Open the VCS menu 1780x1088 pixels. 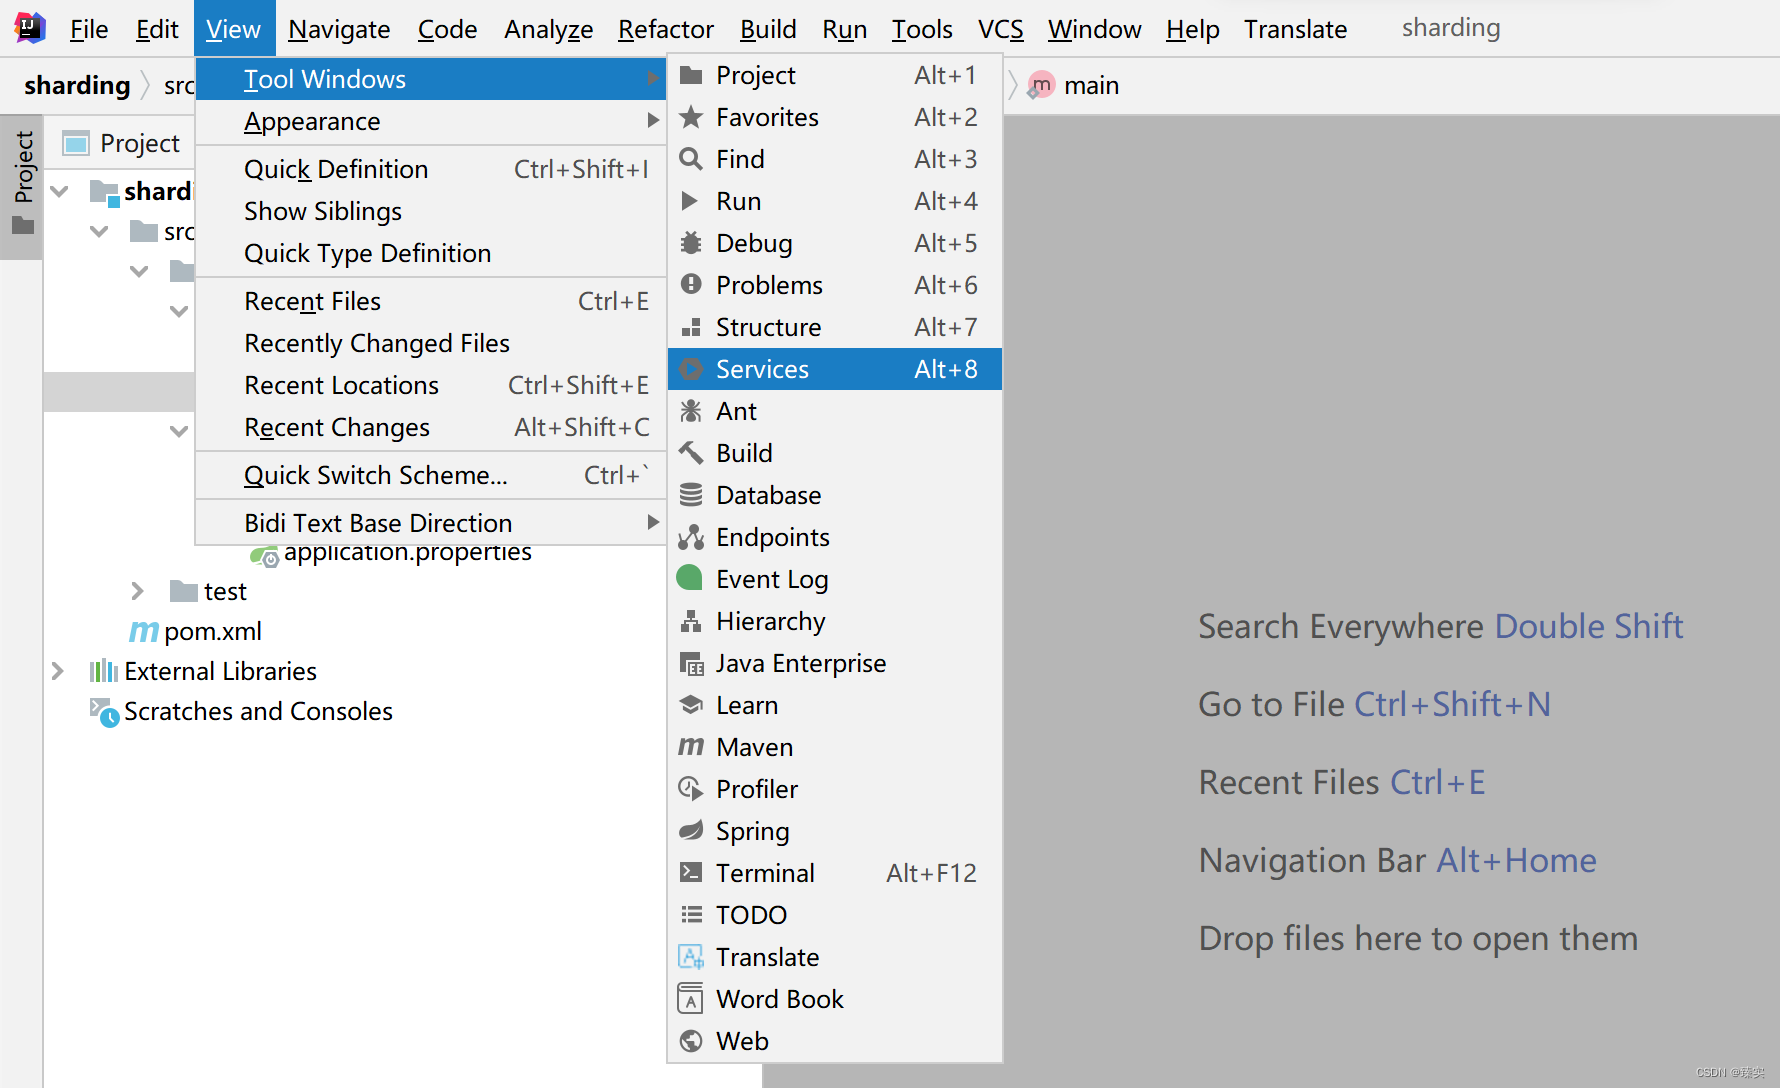click(1001, 29)
